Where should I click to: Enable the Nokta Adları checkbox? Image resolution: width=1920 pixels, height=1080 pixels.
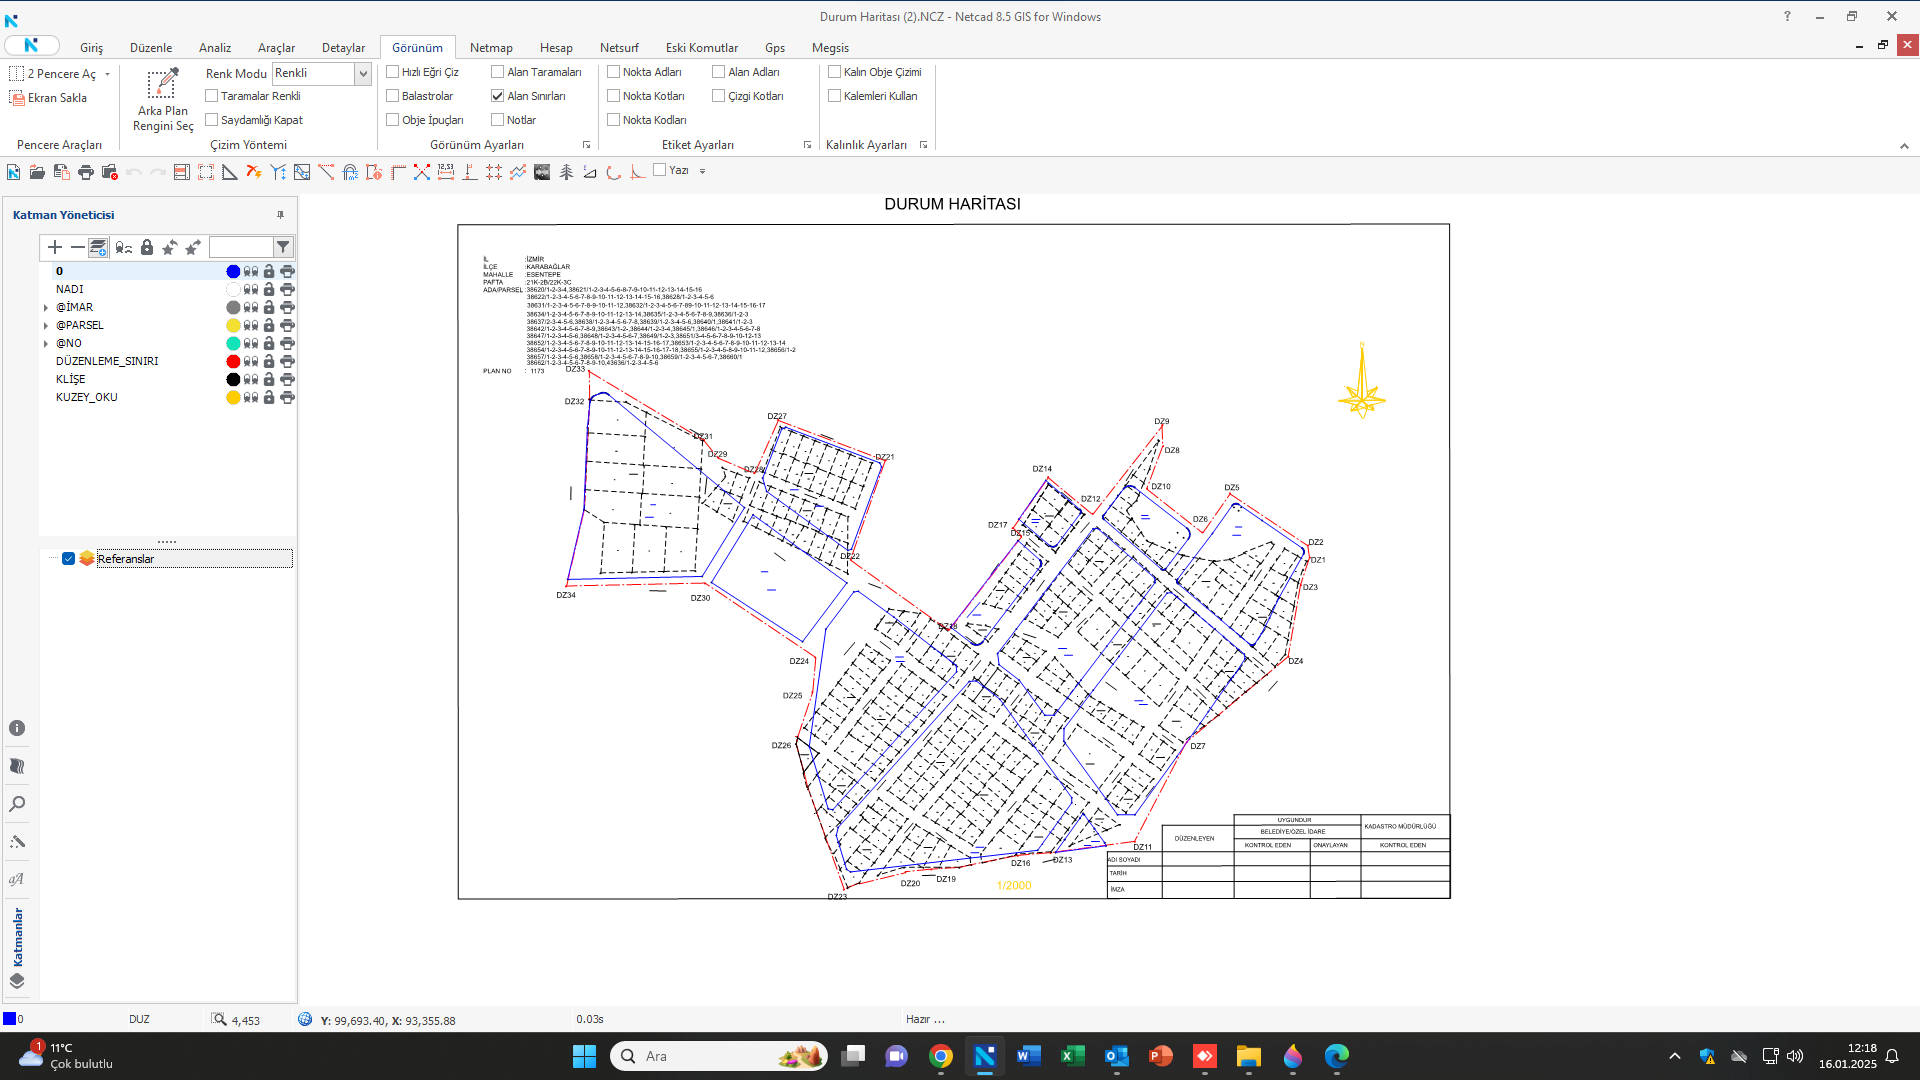614,72
